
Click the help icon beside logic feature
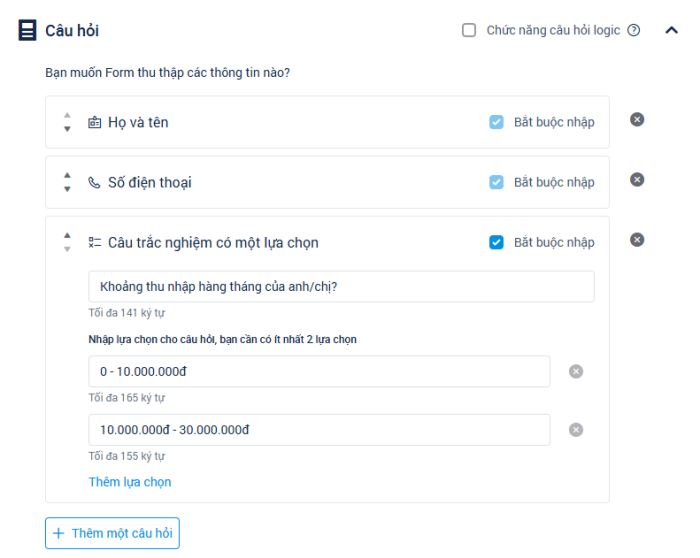coord(634,31)
